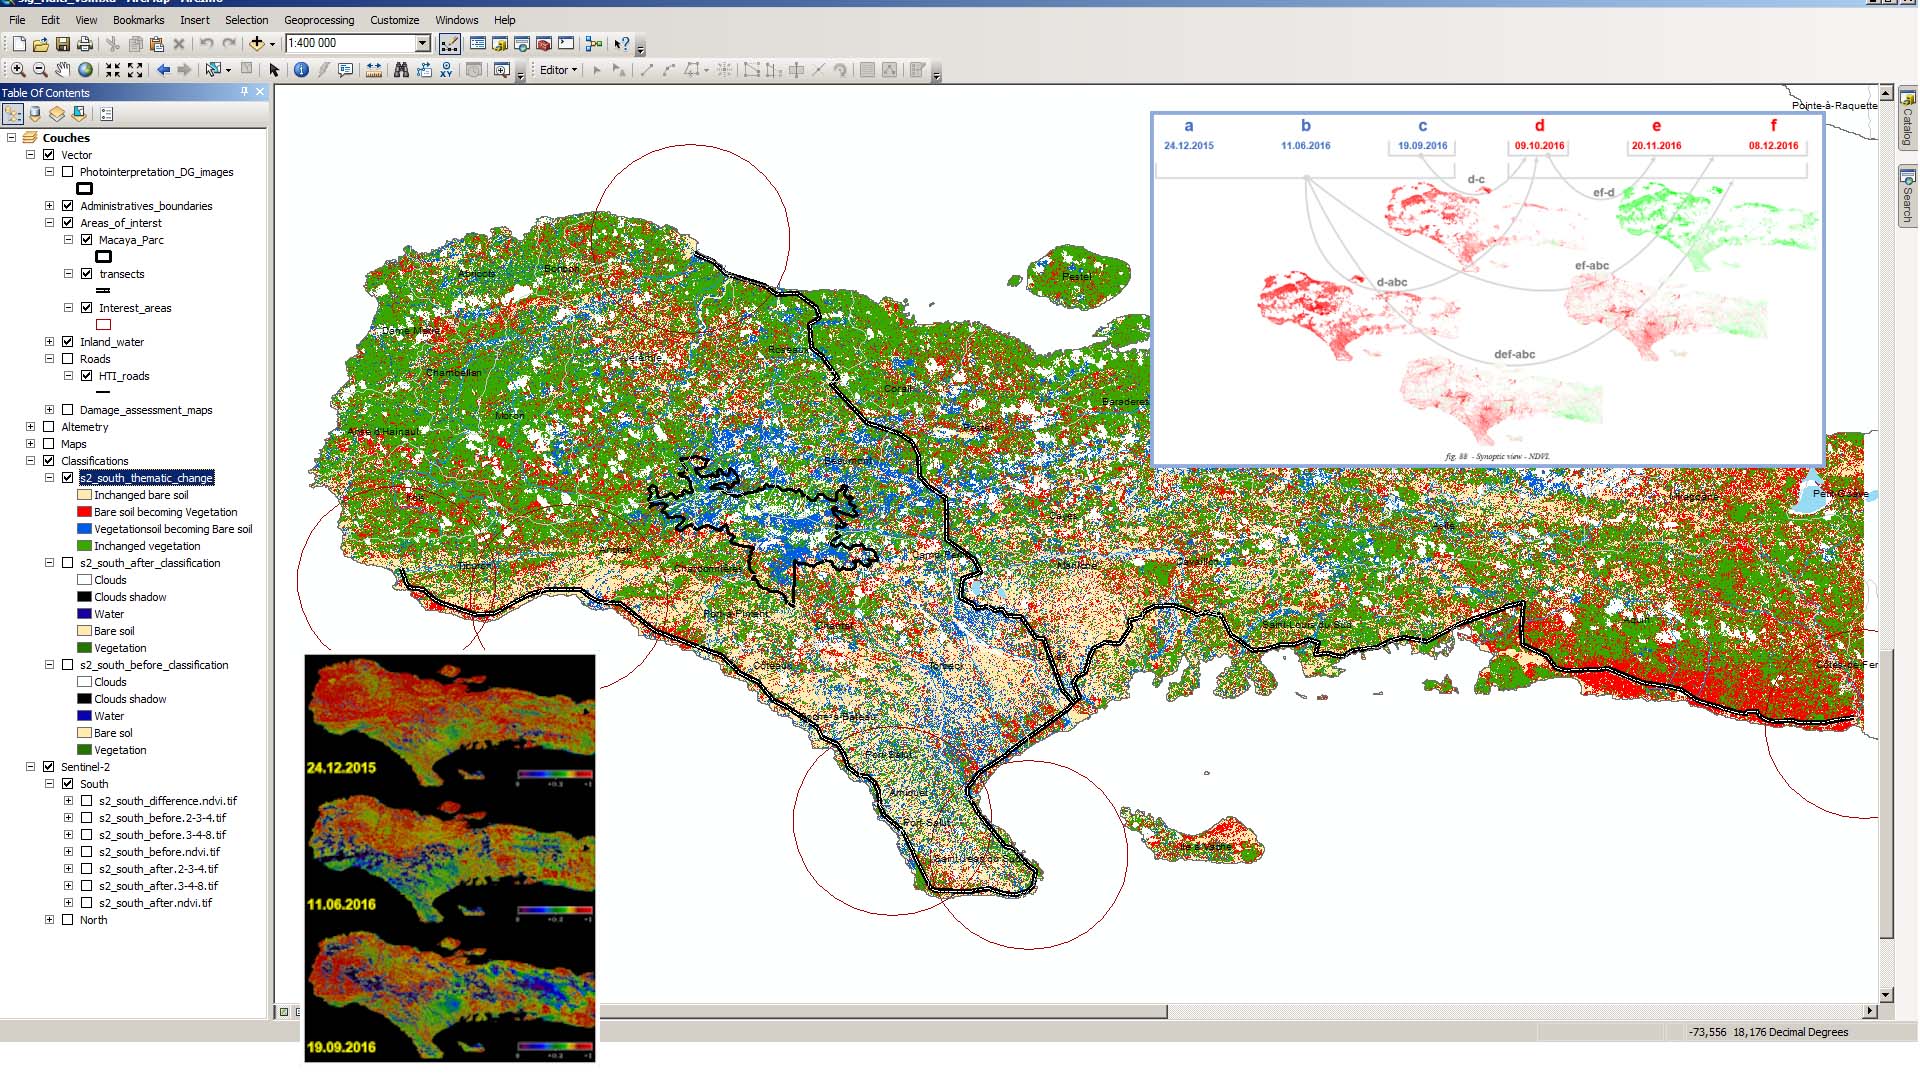Launch the ModelBuilder window icon
The width and height of the screenshot is (1920, 1080).
594,44
